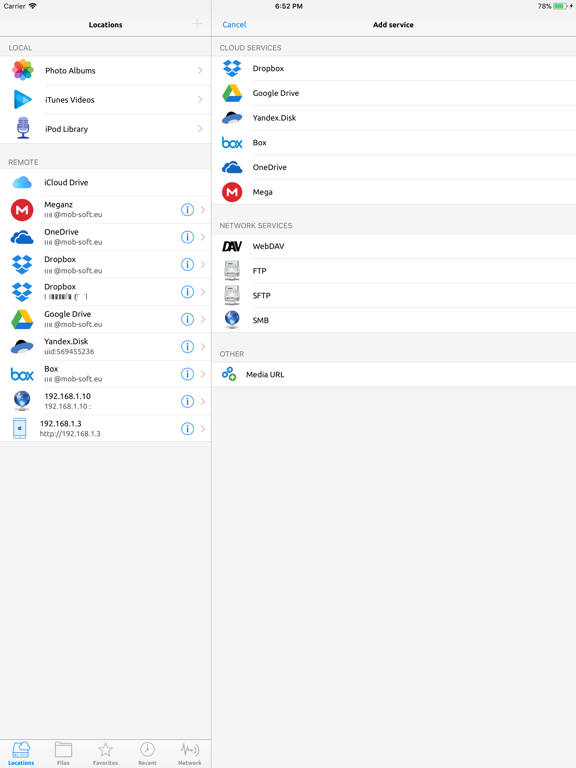Open Yandex.Disk via its row chevron
Viewport: 576px width, 768px height.
202,347
